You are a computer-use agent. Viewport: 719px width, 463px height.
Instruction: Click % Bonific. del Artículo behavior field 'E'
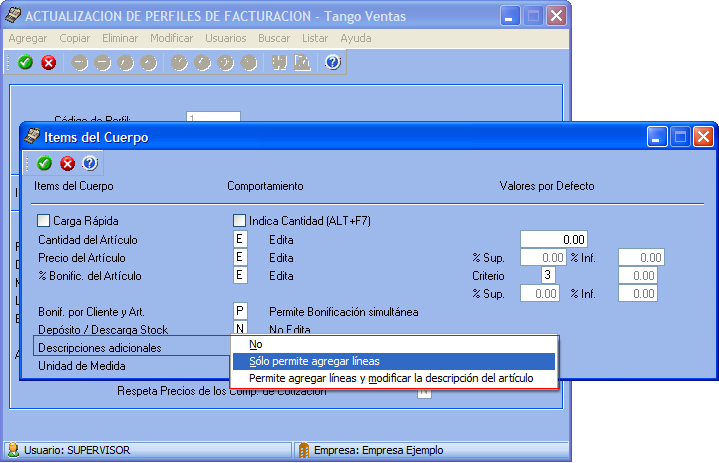[x=240, y=276]
